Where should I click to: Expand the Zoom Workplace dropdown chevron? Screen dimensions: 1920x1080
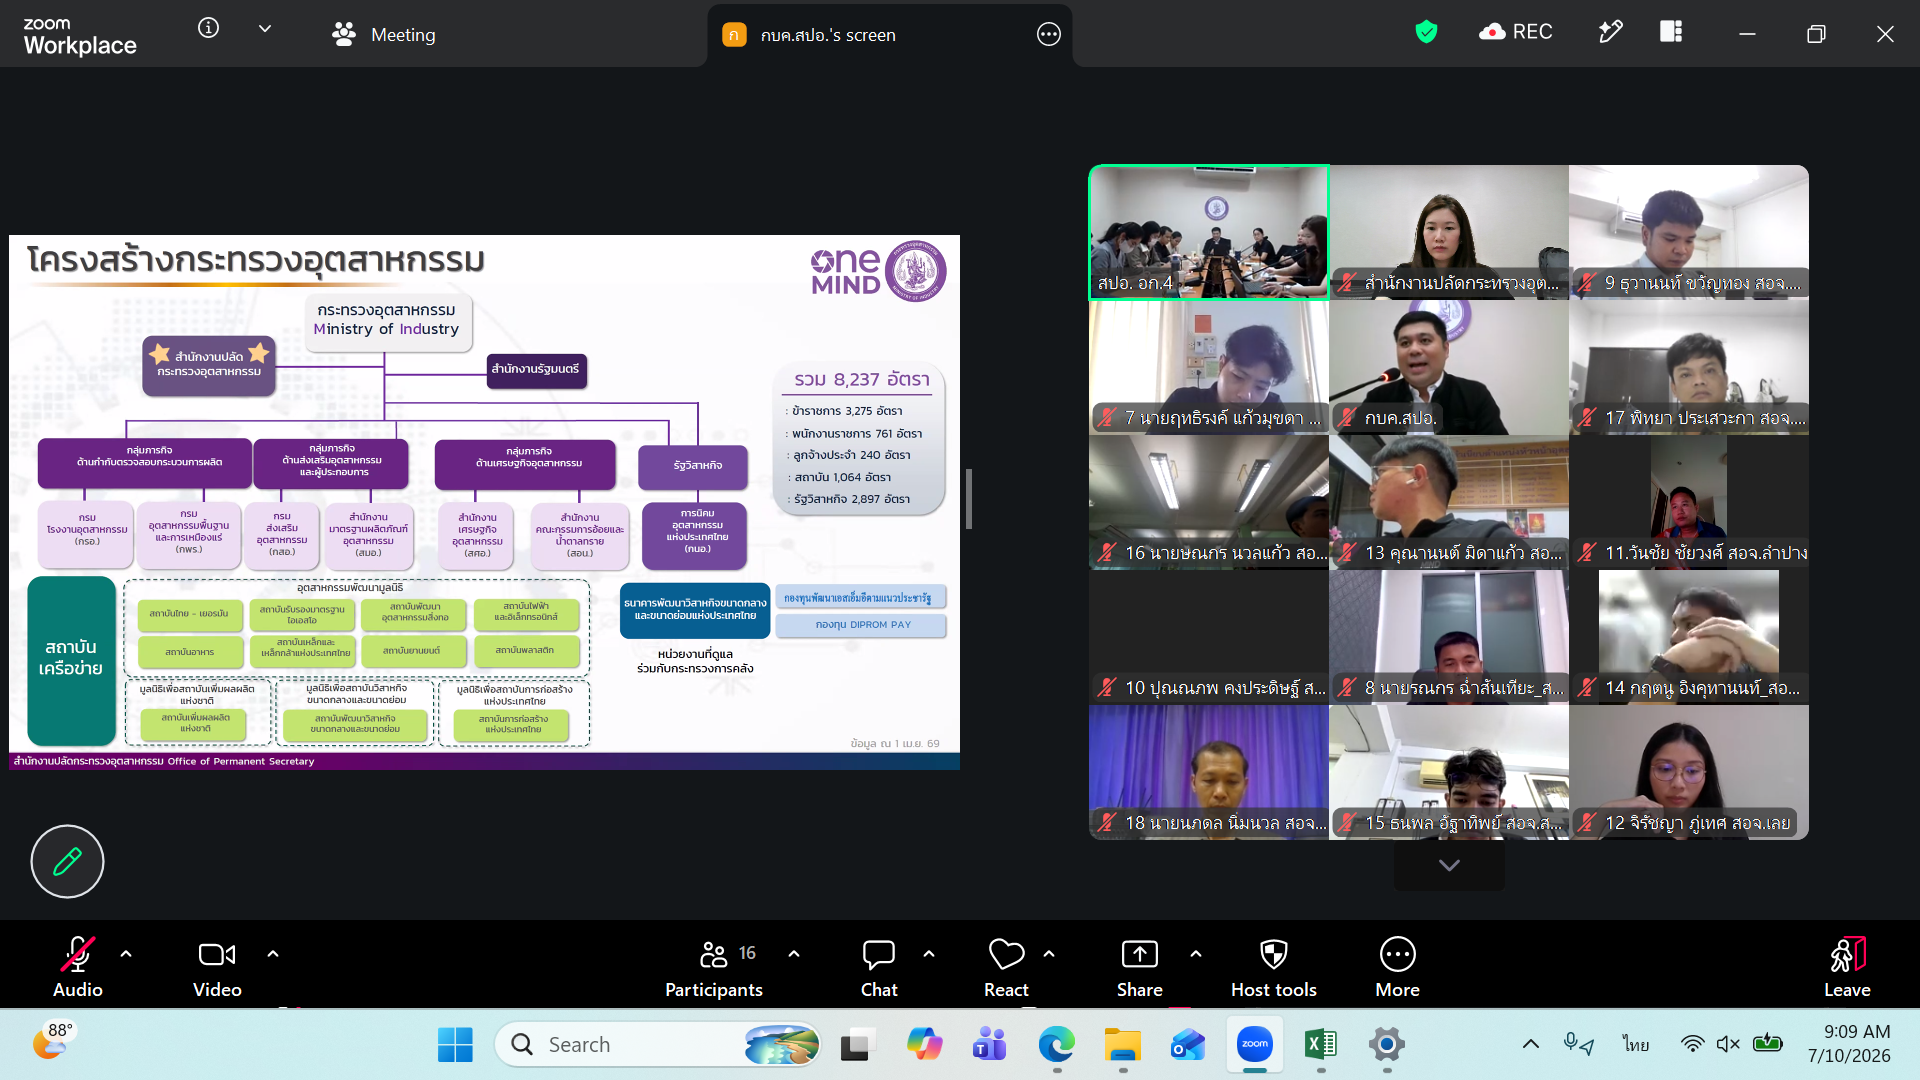pyautogui.click(x=265, y=29)
